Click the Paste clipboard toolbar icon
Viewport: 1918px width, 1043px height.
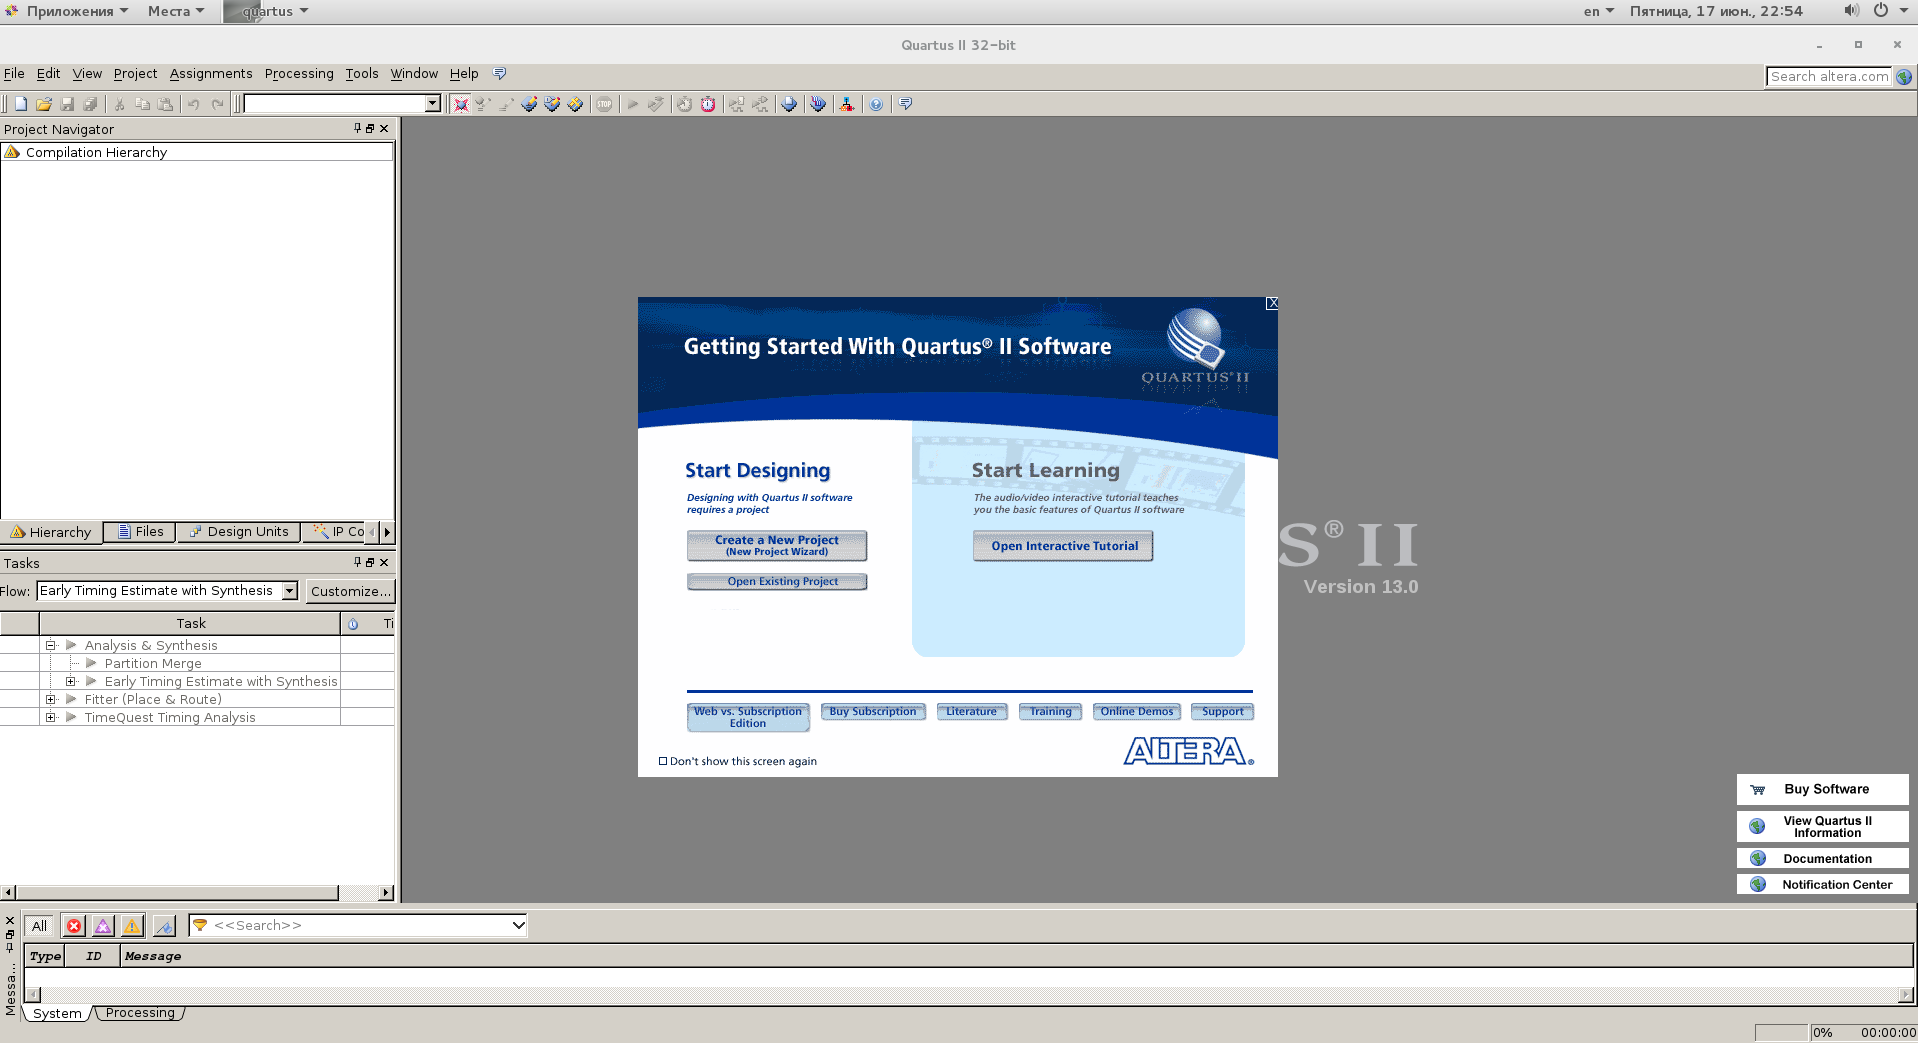pos(165,104)
